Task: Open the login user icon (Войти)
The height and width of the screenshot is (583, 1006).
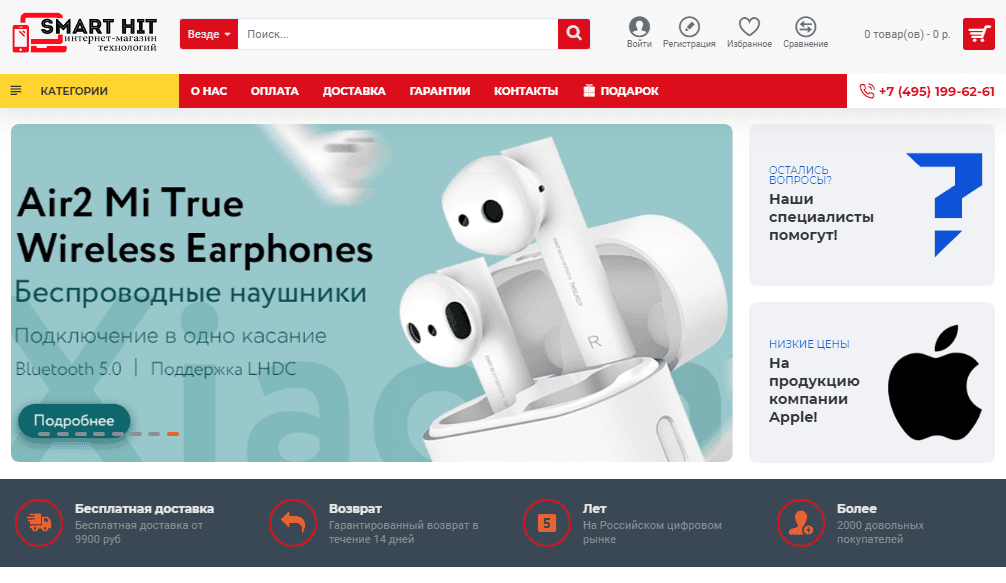Action: [x=639, y=27]
